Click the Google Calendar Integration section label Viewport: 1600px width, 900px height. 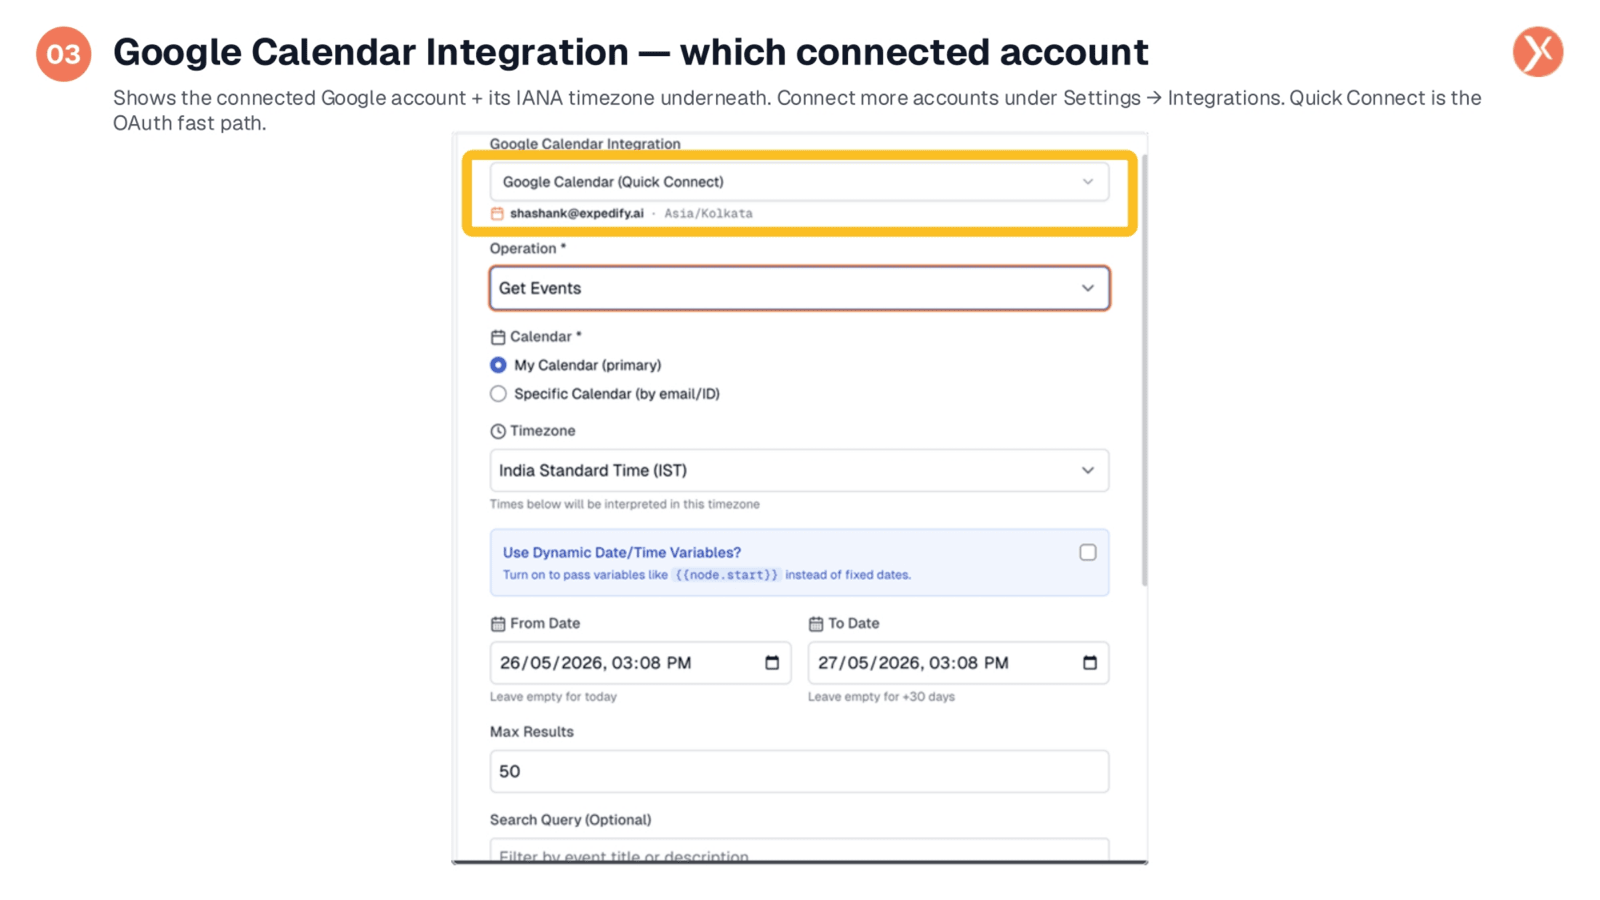(585, 144)
